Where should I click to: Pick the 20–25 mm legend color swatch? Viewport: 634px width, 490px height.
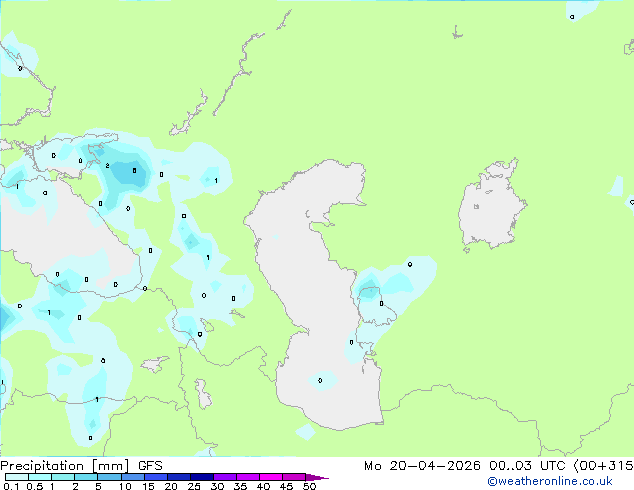[179, 477]
